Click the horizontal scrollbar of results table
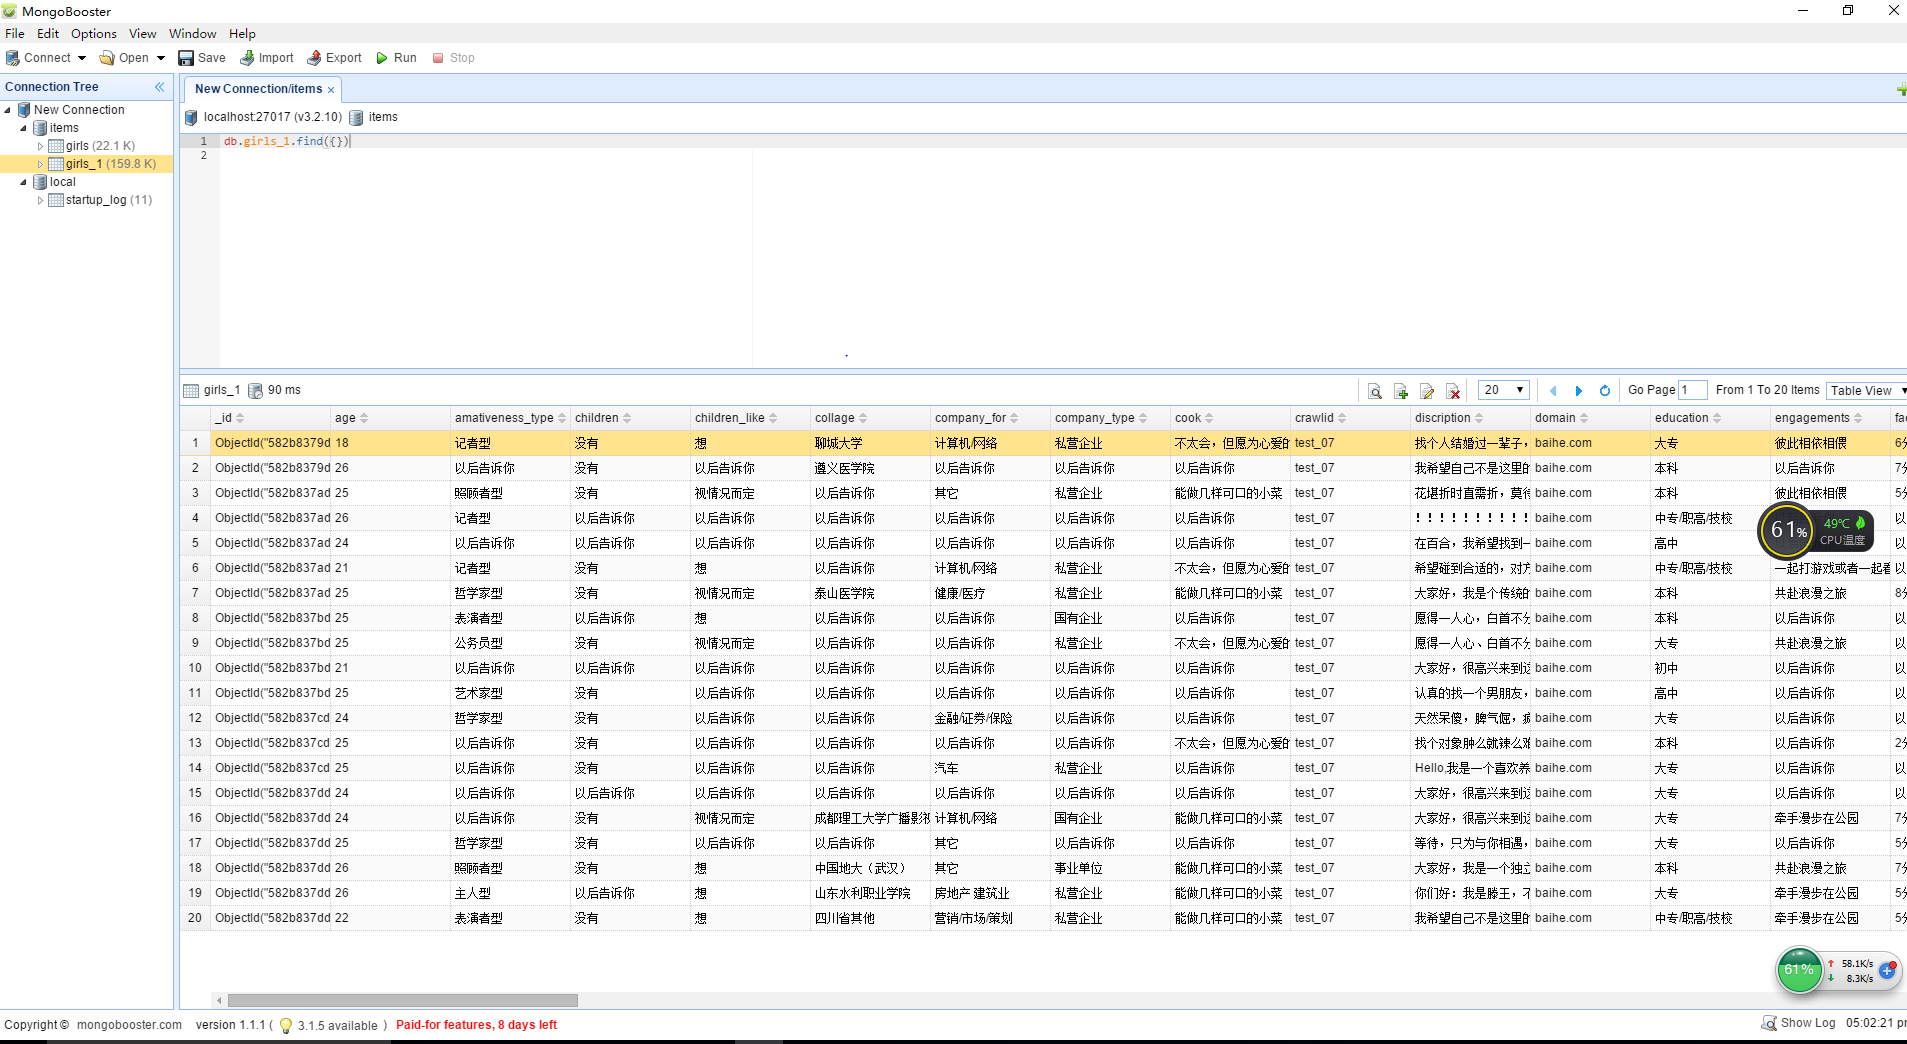 click(x=402, y=1000)
